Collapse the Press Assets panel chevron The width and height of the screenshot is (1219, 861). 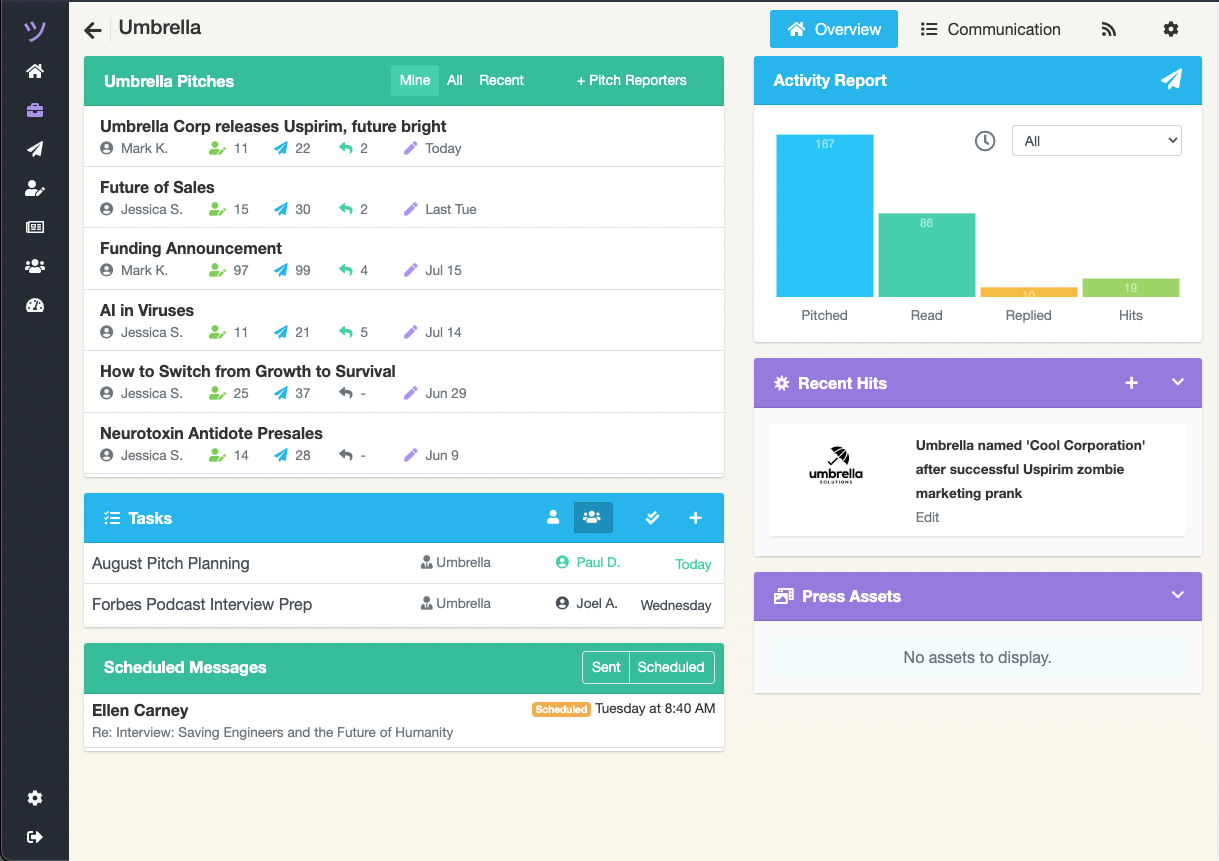pos(1178,595)
